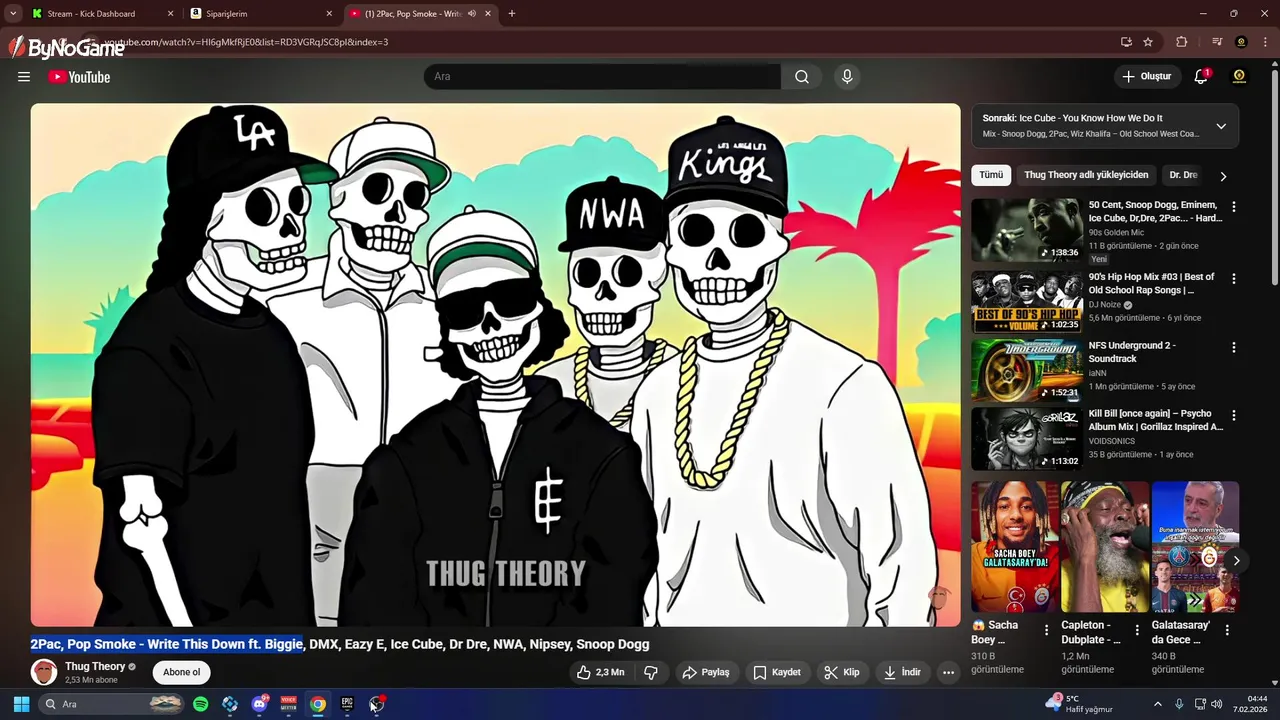This screenshot has width=1280, height=720.
Task: Open options for 90's Hip Hop Mix
Action: [x=1234, y=279]
